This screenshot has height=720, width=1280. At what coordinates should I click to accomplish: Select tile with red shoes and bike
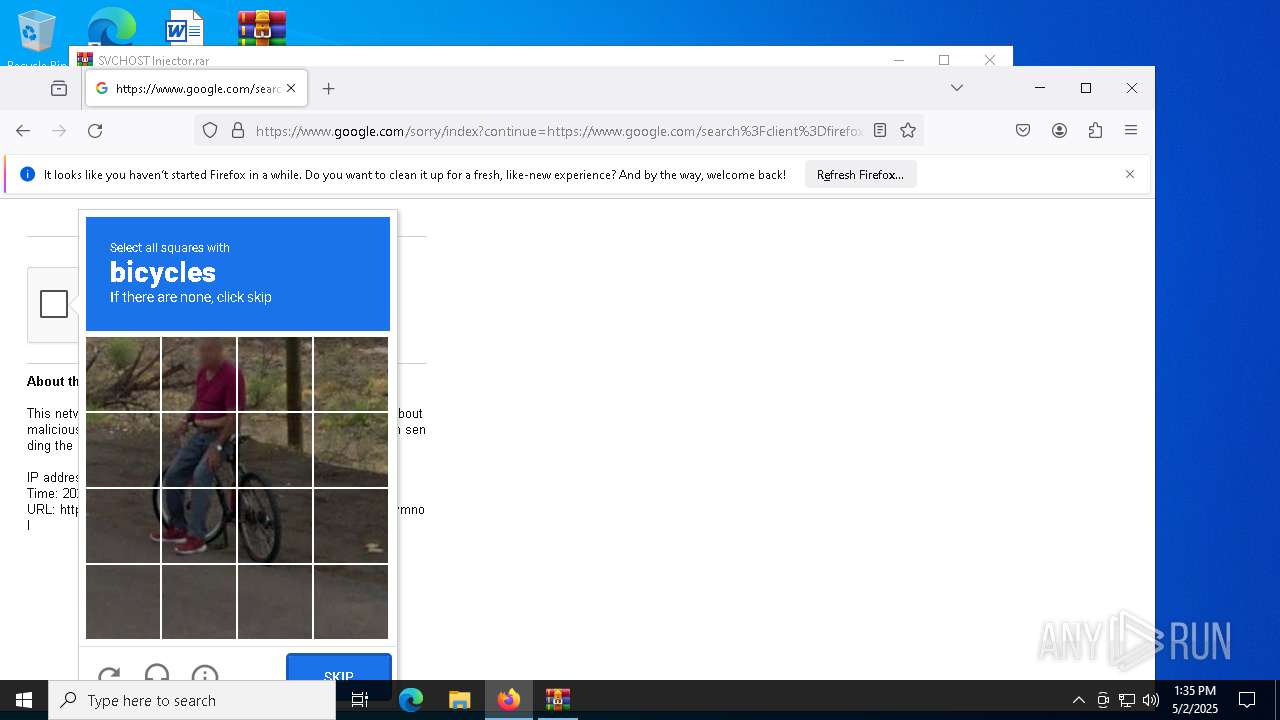199,526
